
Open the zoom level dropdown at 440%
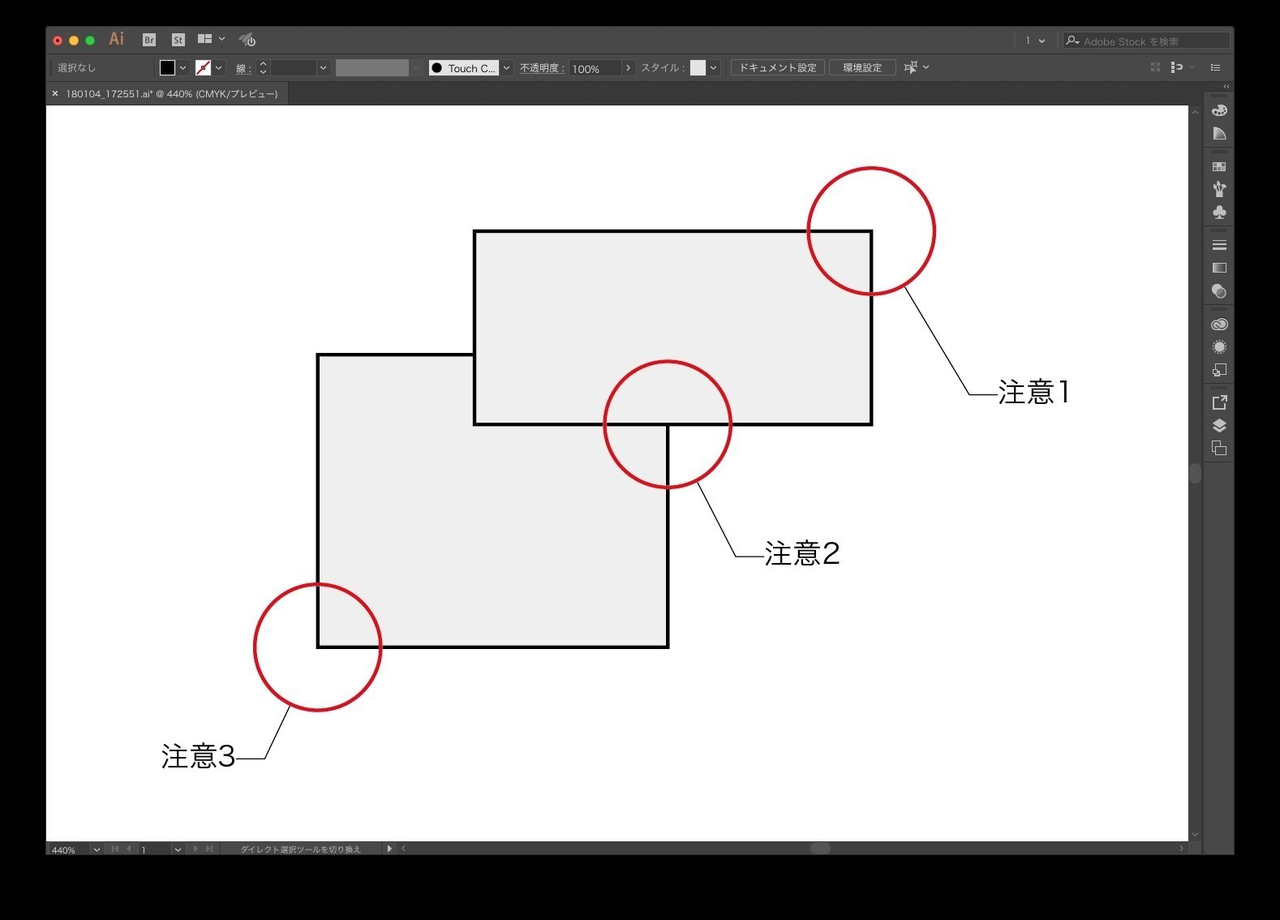[96, 849]
